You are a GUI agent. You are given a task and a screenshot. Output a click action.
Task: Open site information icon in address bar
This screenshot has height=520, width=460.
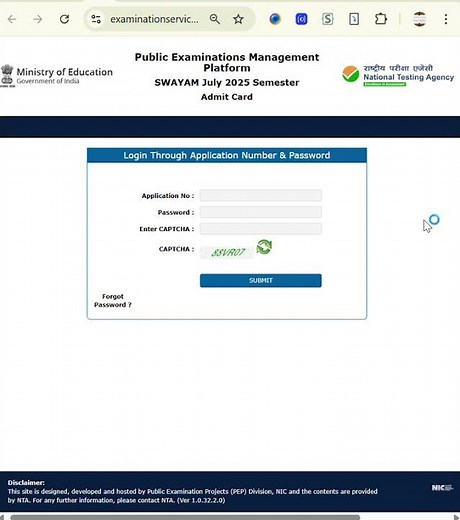(x=96, y=19)
